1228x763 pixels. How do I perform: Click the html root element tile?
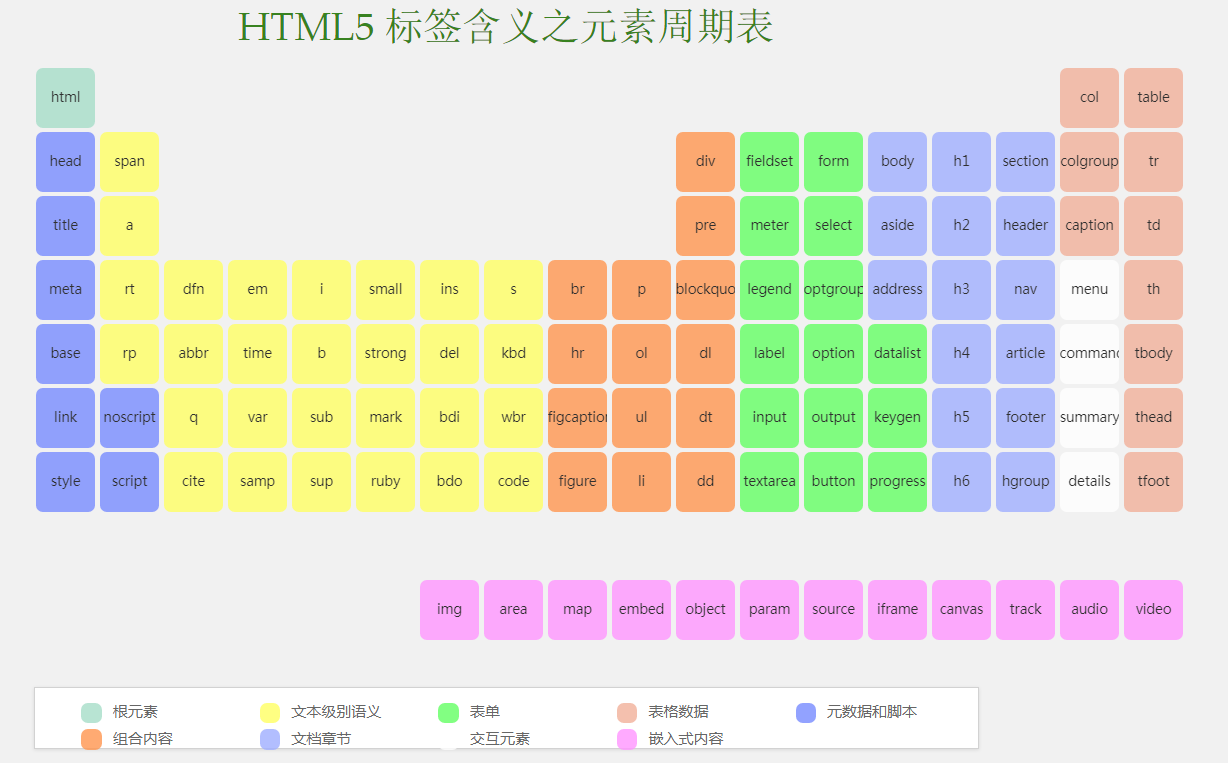tap(65, 97)
